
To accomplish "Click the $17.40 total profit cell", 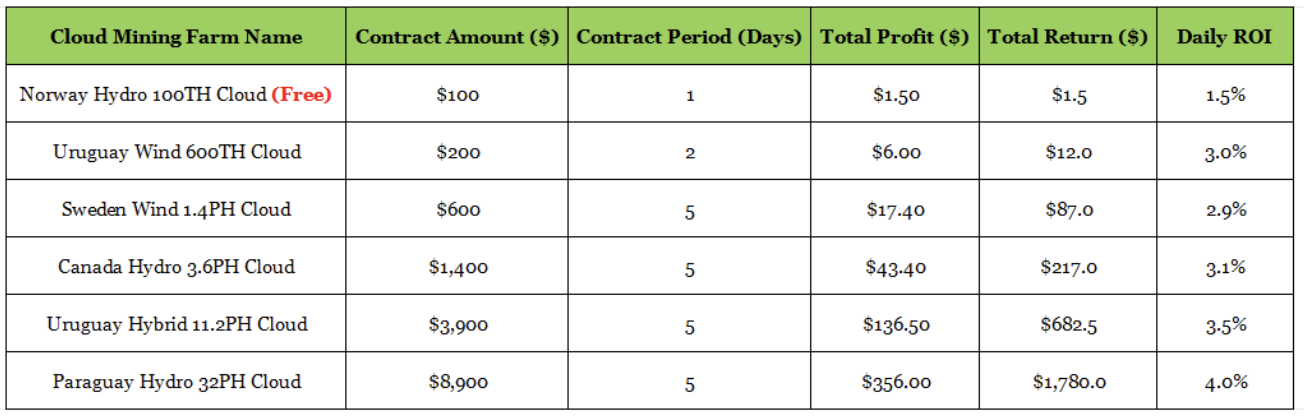I will [x=895, y=210].
